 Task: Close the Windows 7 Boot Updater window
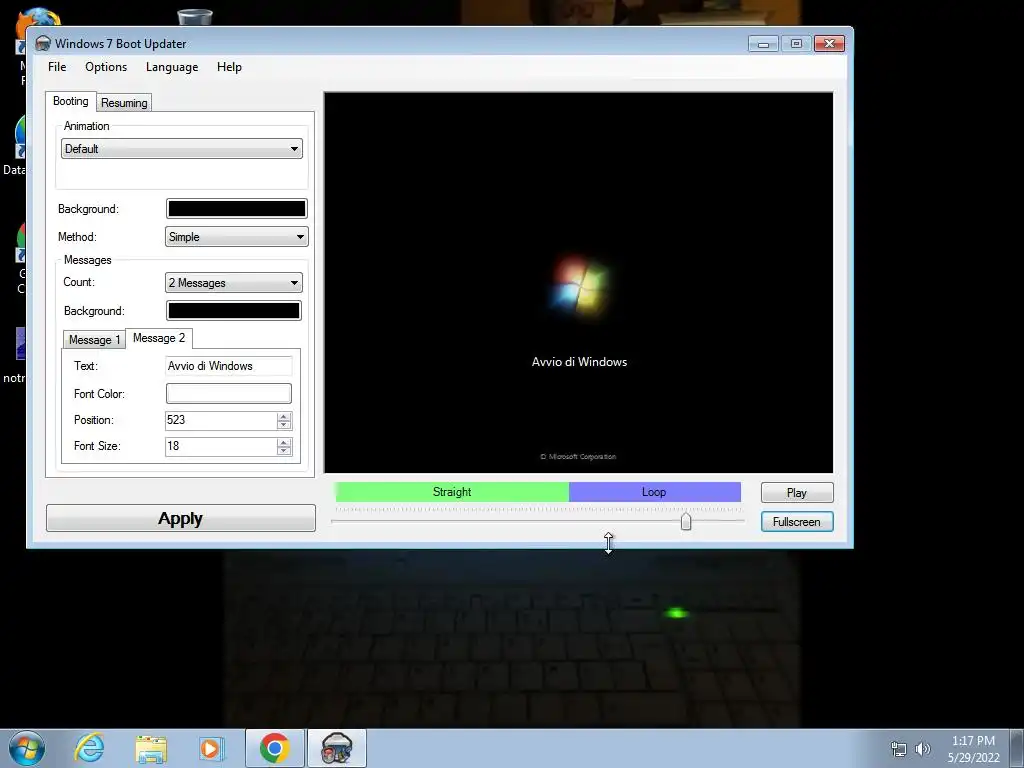coord(829,44)
